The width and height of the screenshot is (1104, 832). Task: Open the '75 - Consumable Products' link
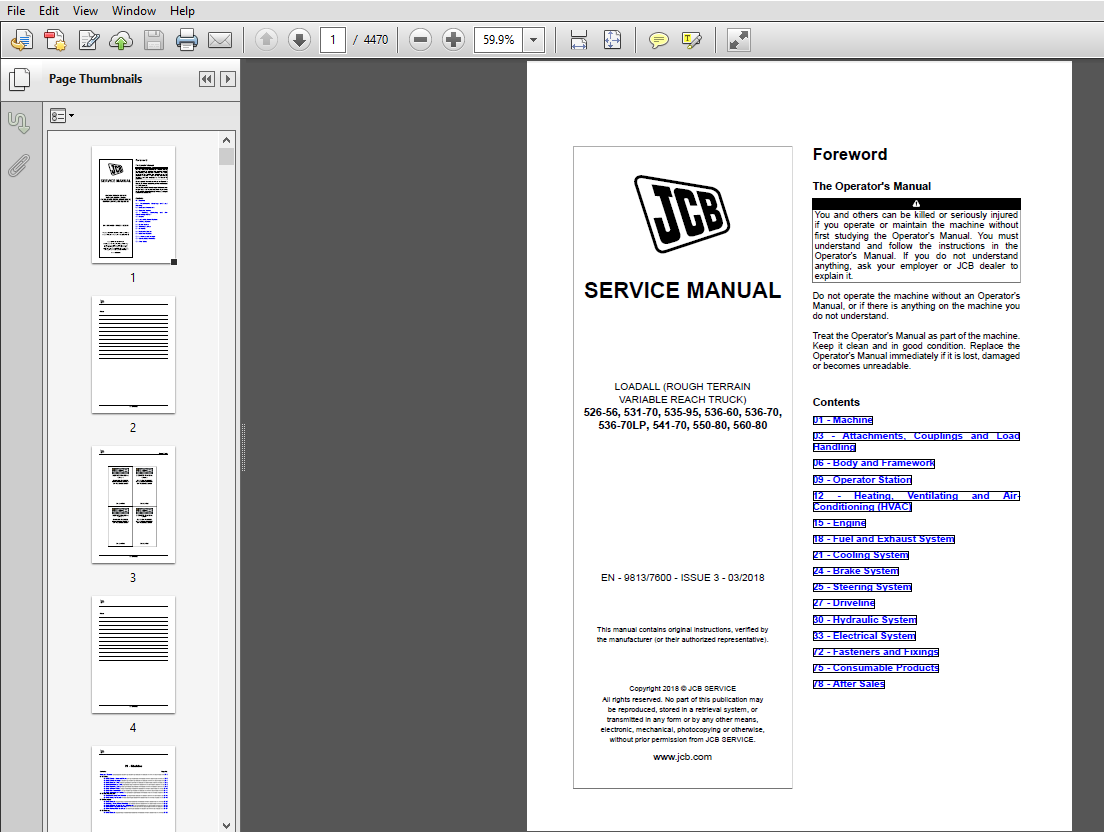click(876, 668)
